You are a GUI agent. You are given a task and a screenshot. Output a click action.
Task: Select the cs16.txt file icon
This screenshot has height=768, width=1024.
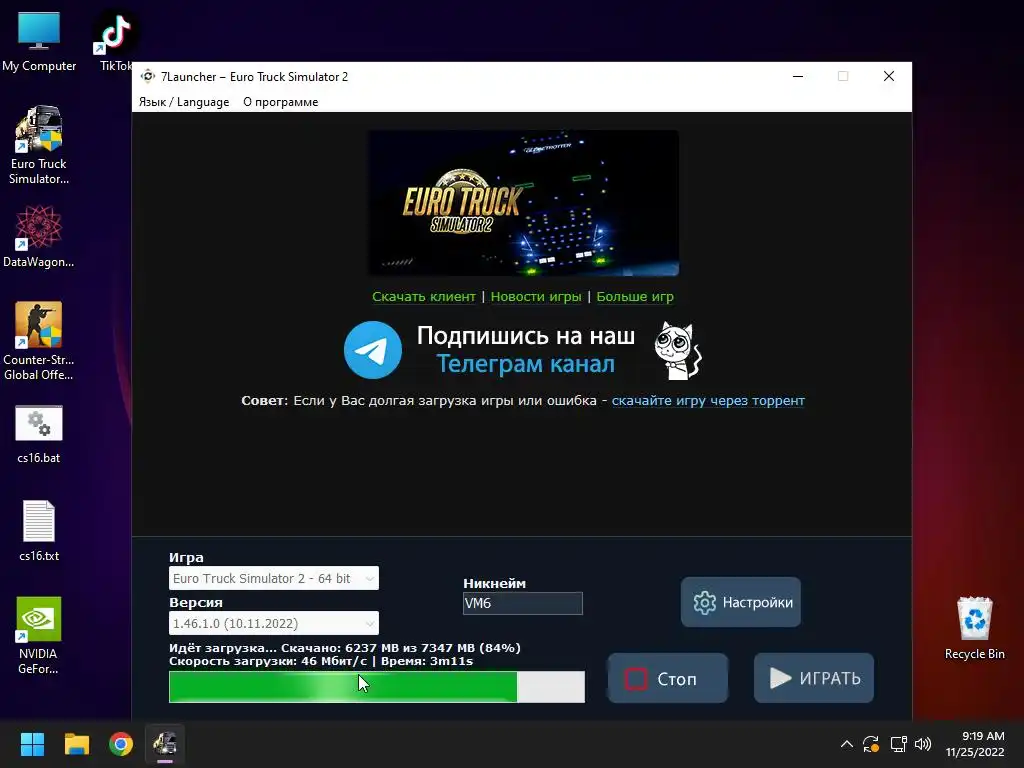tap(39, 530)
